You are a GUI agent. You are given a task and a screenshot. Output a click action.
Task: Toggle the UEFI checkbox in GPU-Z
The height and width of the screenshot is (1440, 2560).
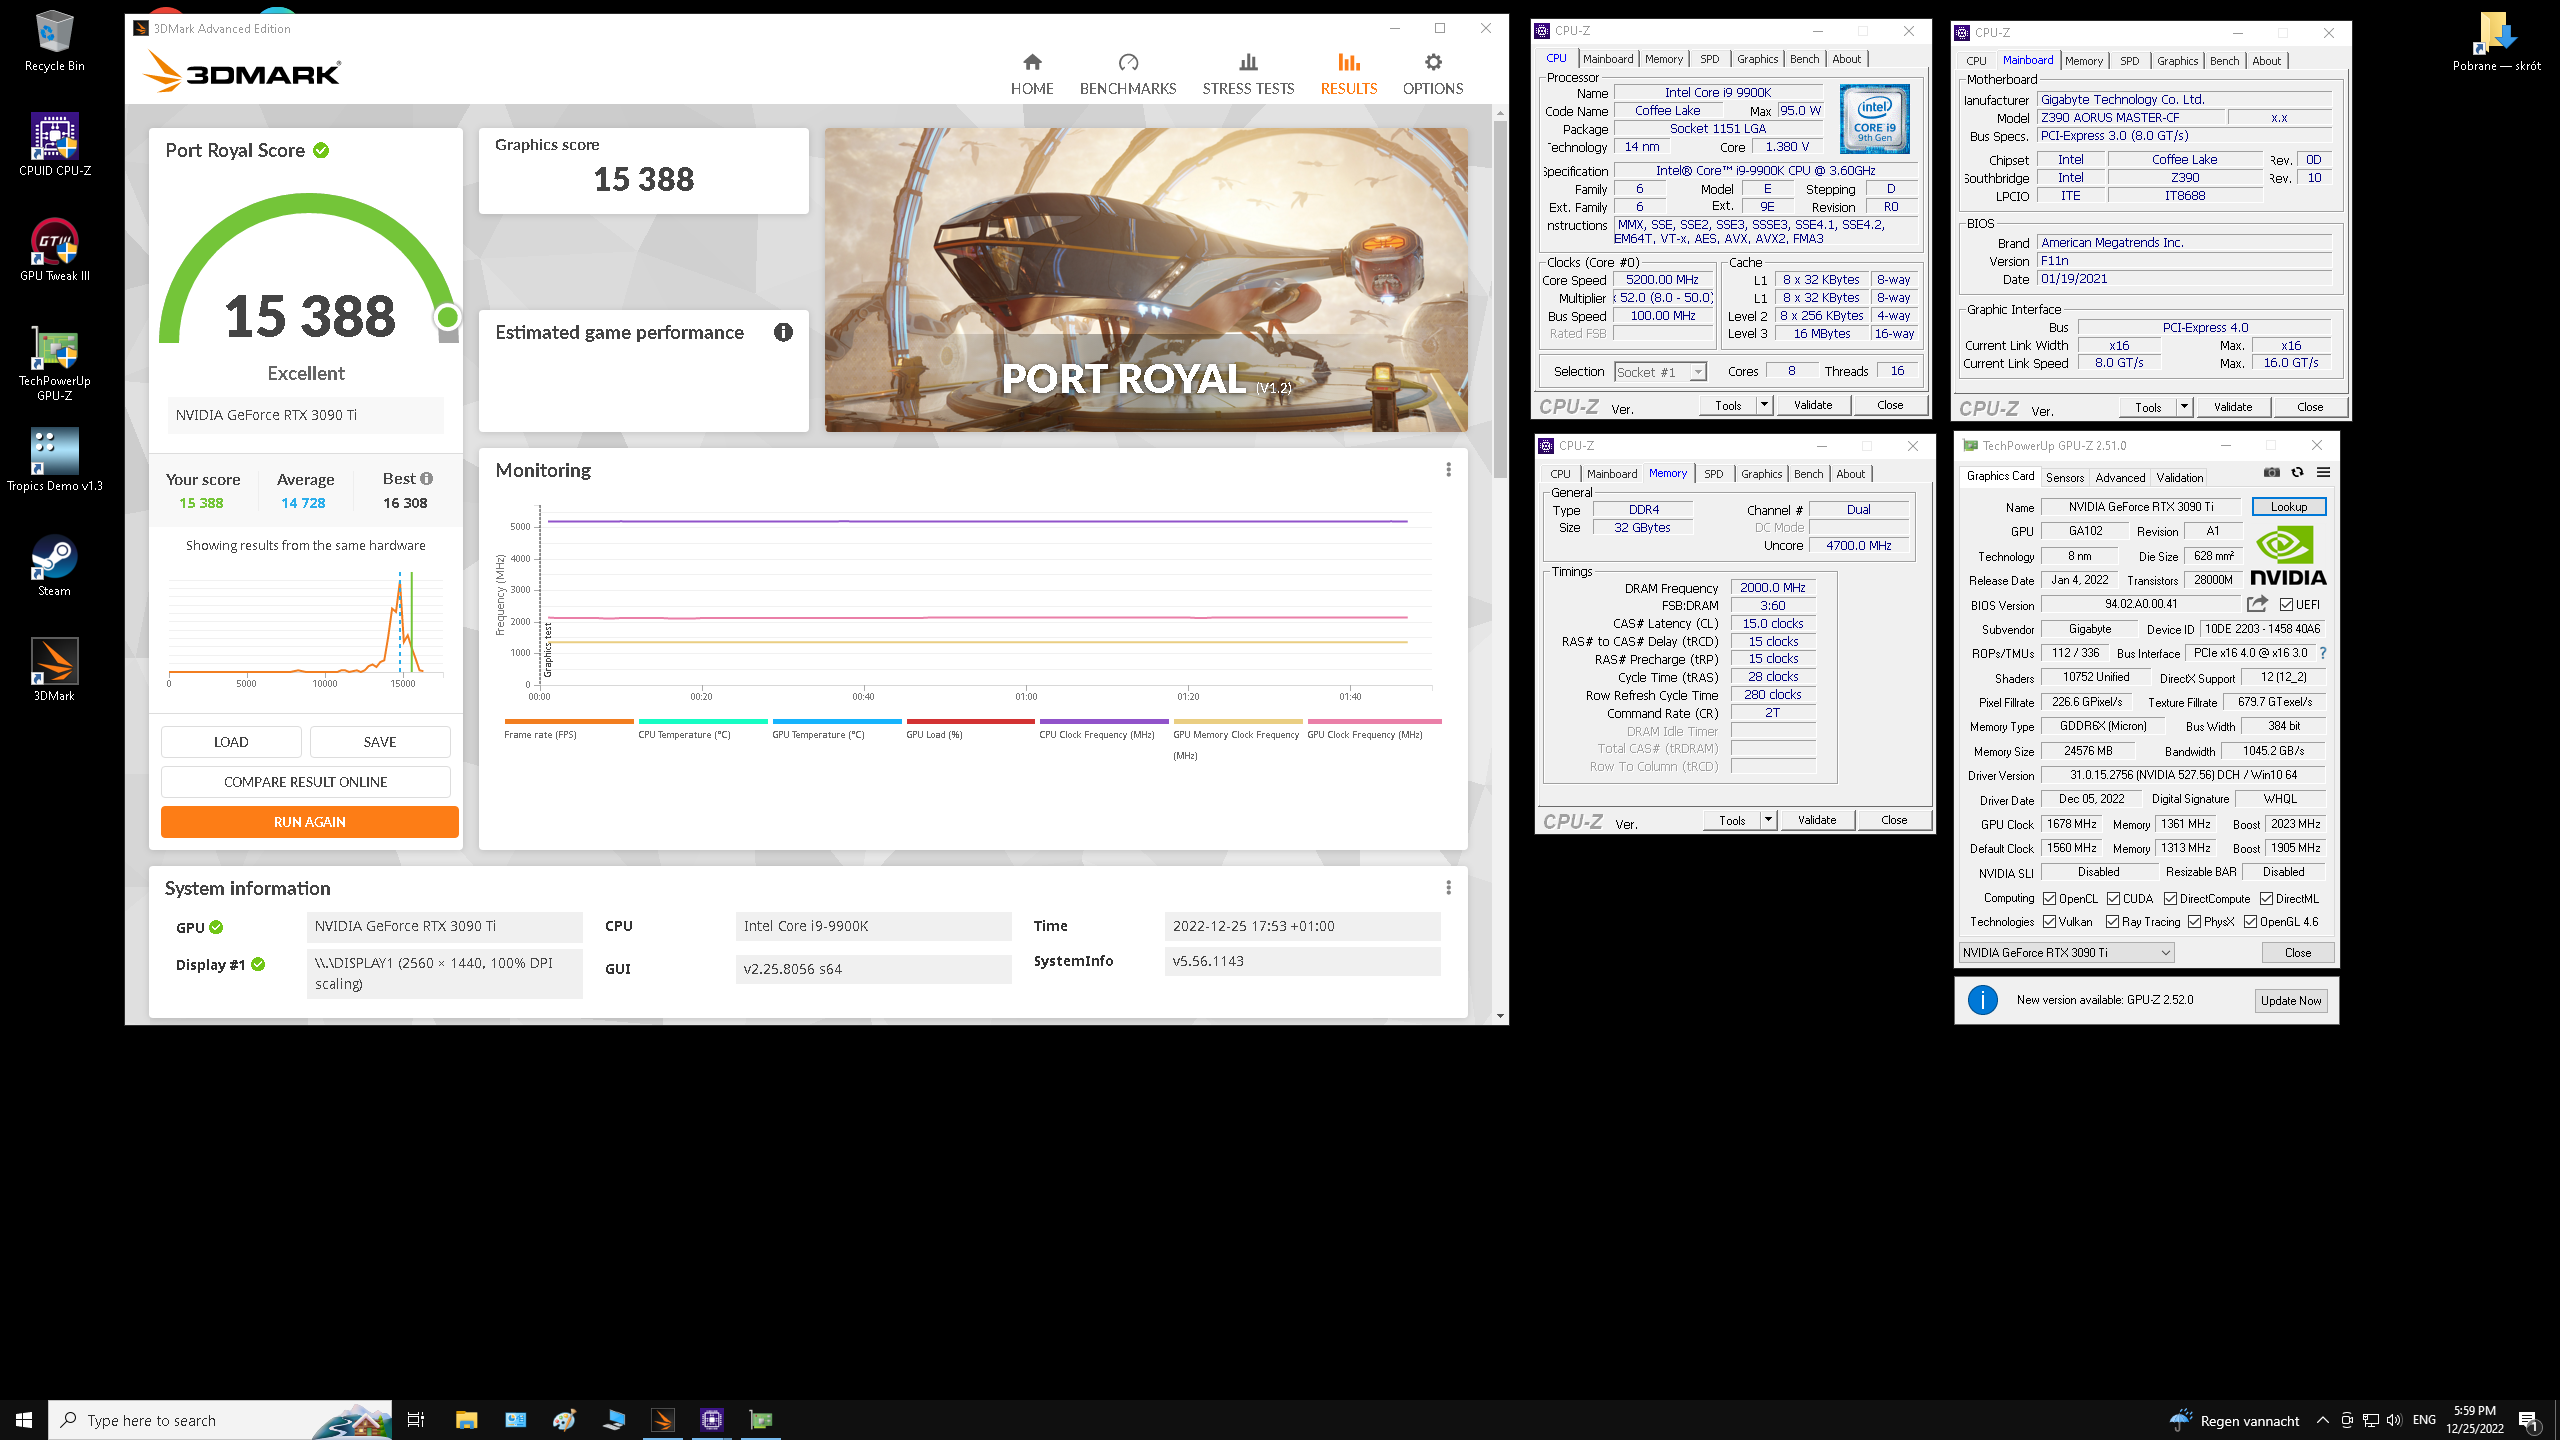click(2287, 605)
